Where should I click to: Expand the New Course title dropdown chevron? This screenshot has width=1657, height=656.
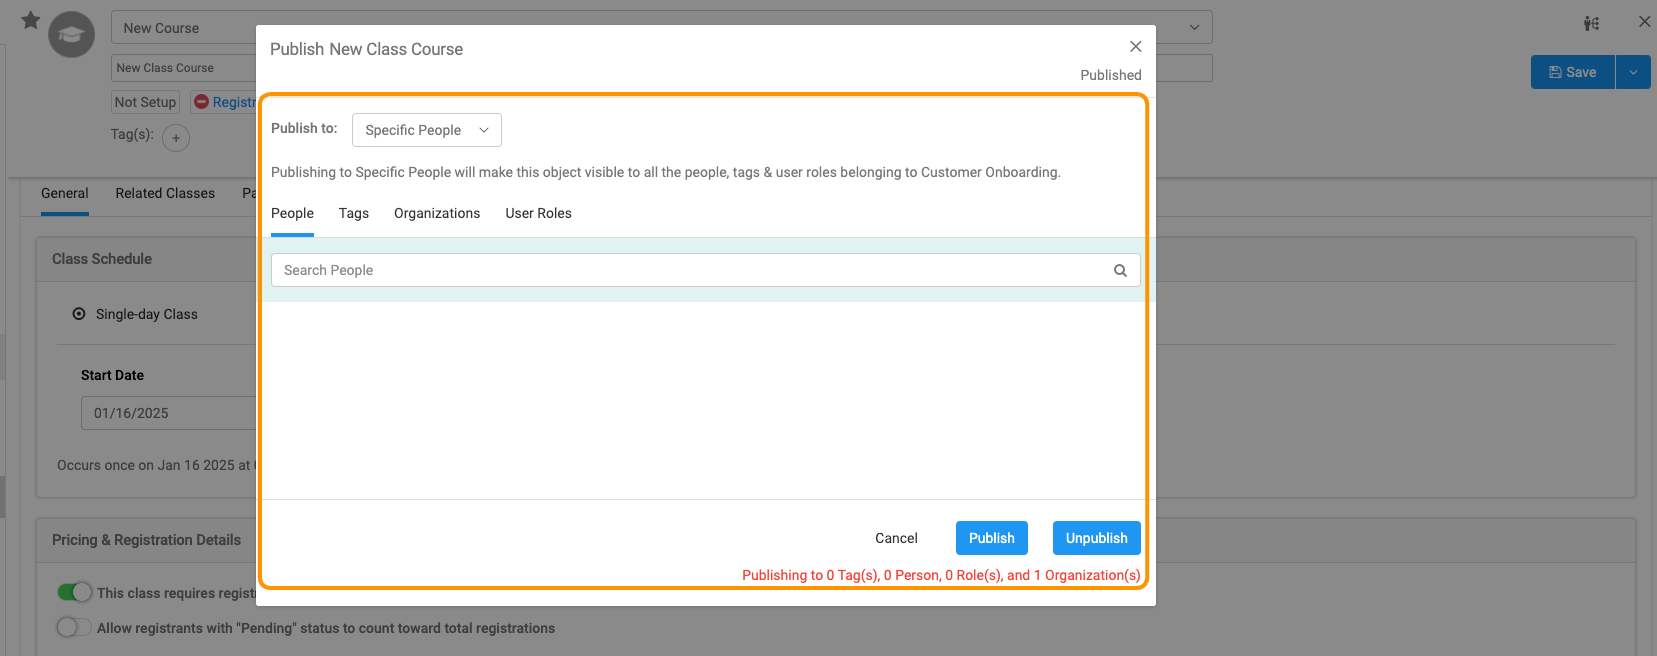point(1194,28)
